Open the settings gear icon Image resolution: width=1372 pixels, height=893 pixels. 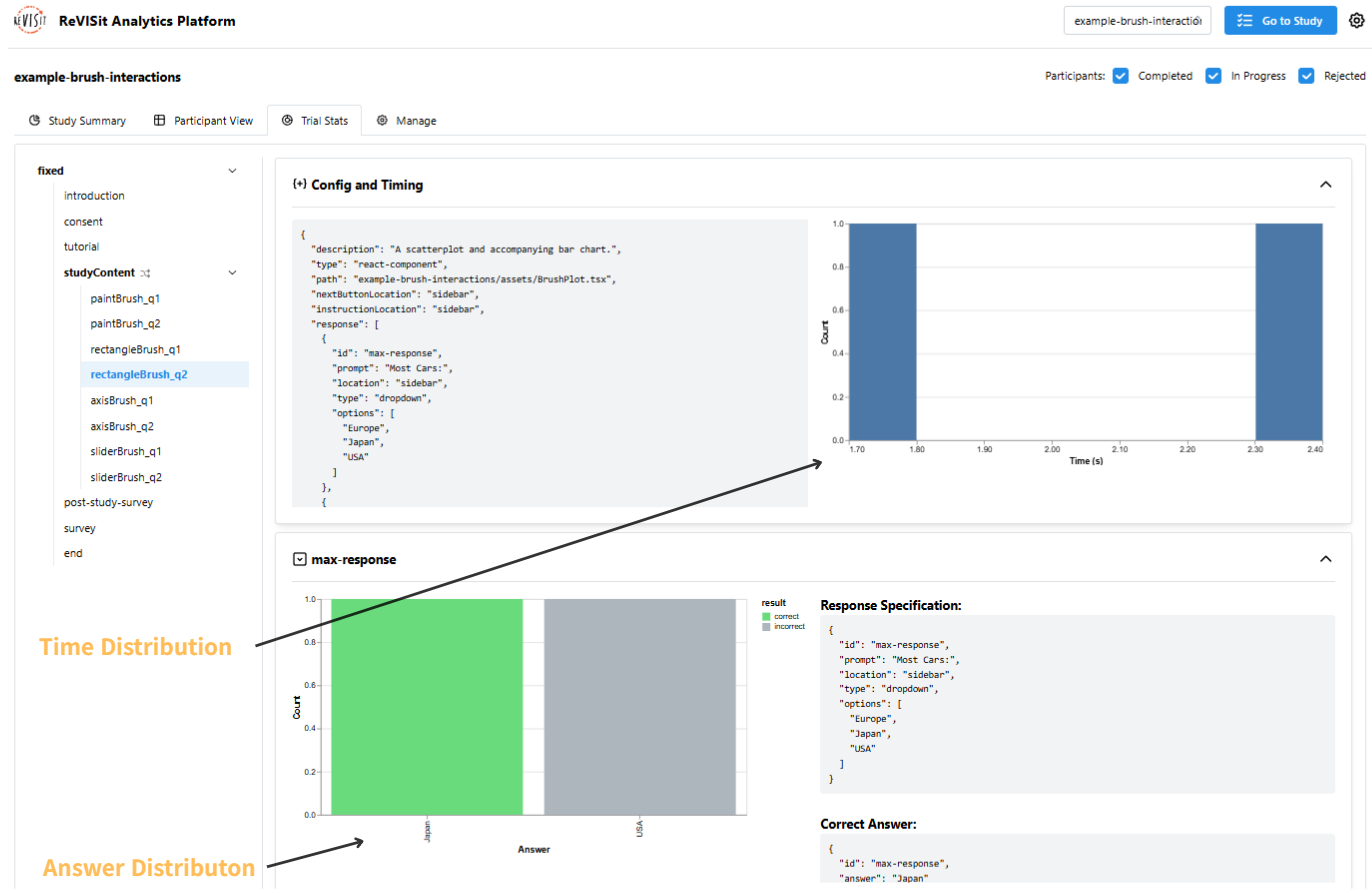pos(1356,20)
